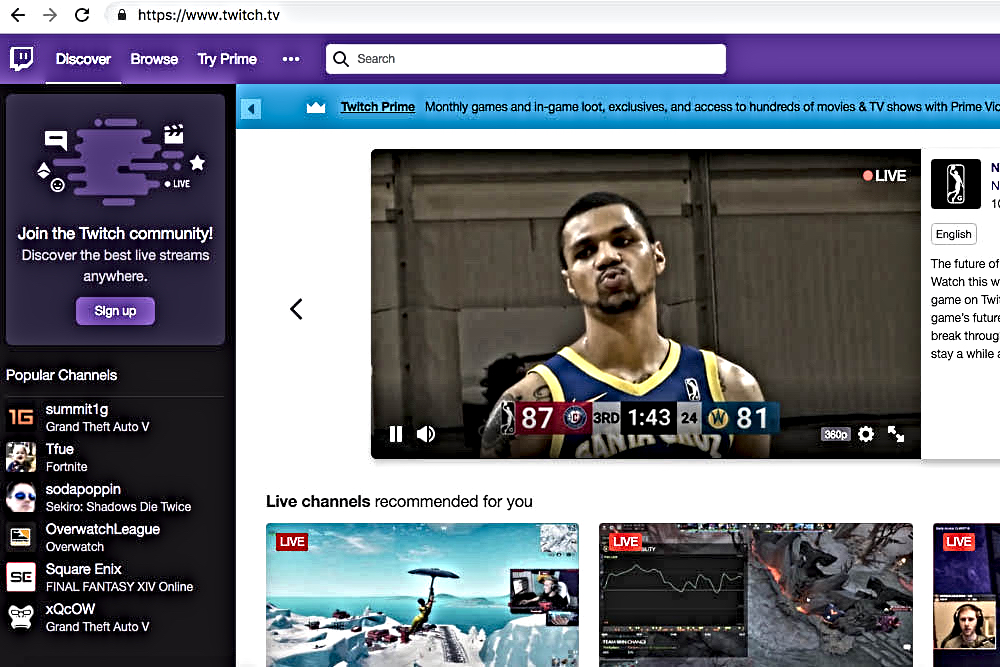The image size is (1000, 667).
Task: Click the English language tag
Action: [953, 234]
